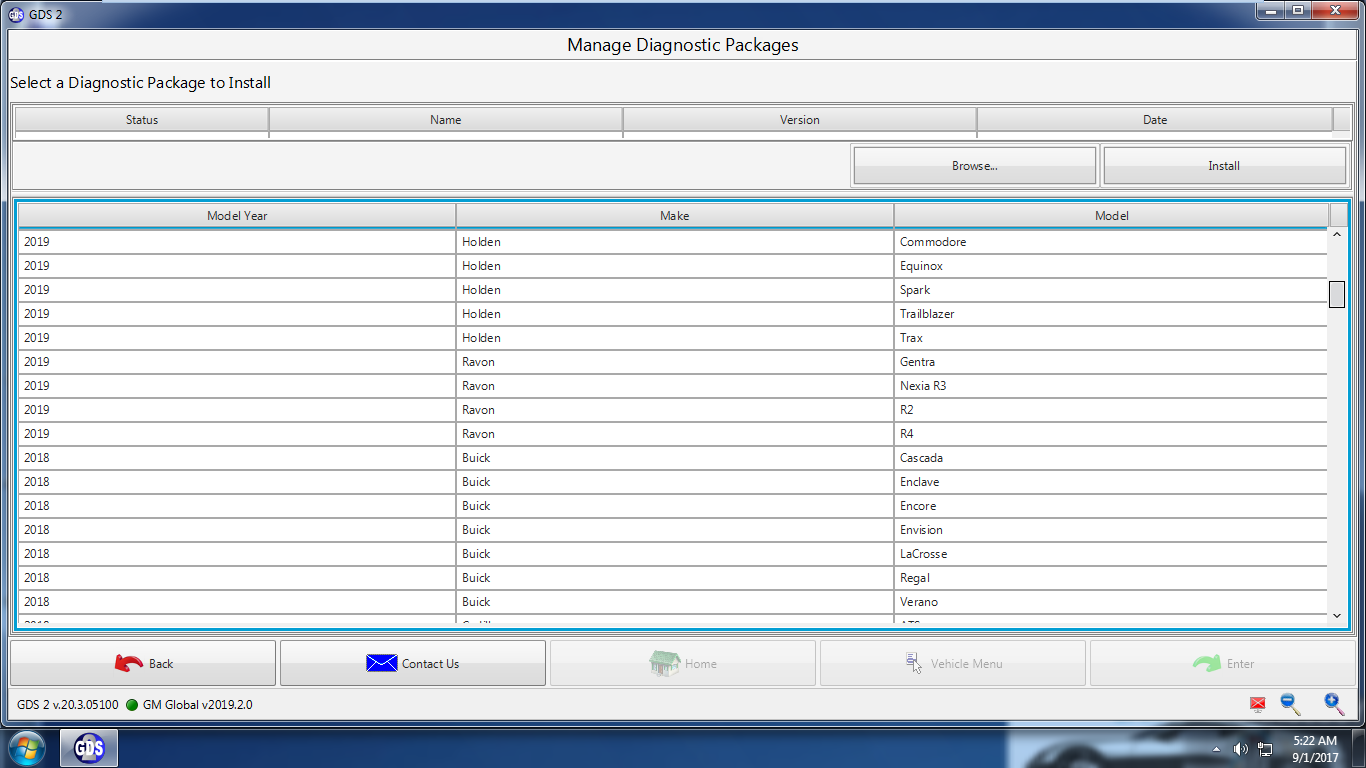1366x768 pixels.
Task: Sort by the Model column header
Action: (1112, 215)
